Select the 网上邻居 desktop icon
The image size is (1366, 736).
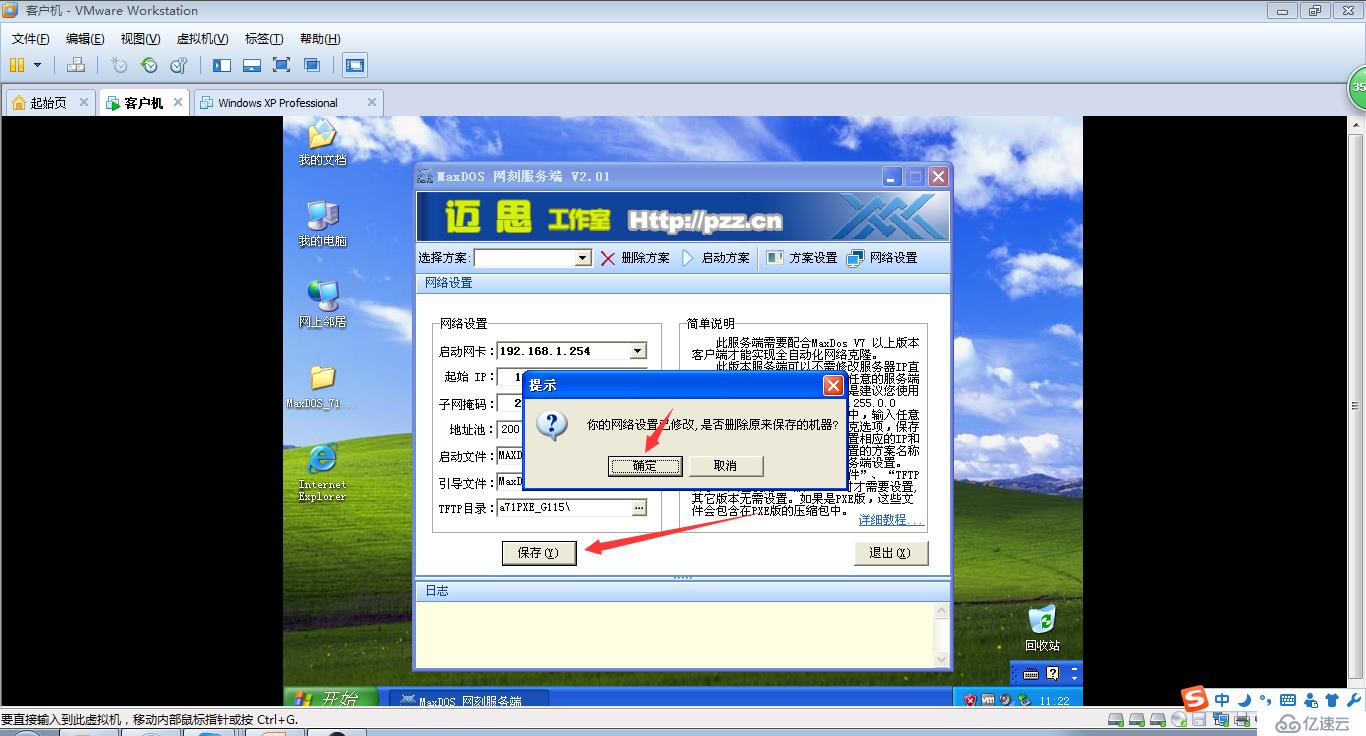322,304
